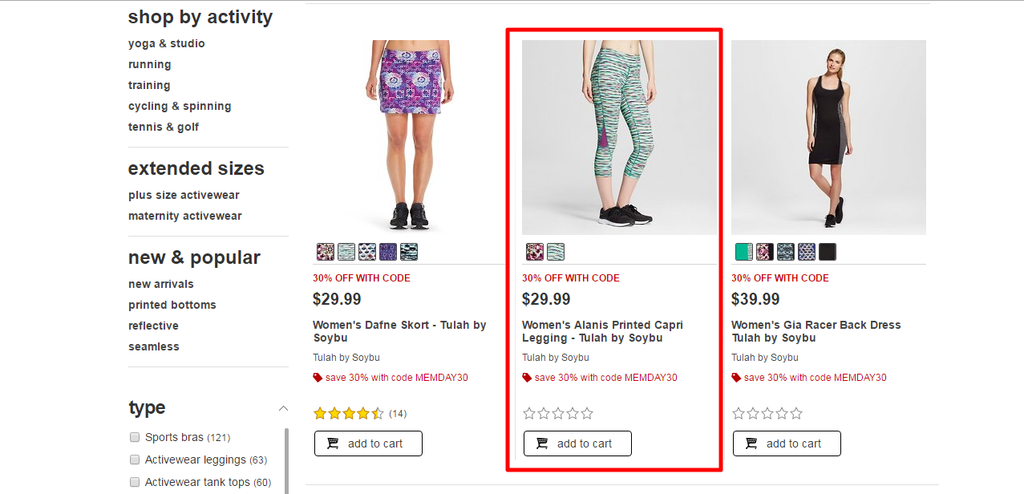
Task: Click empty stars under Gia Racer Dress
Action: 767,414
